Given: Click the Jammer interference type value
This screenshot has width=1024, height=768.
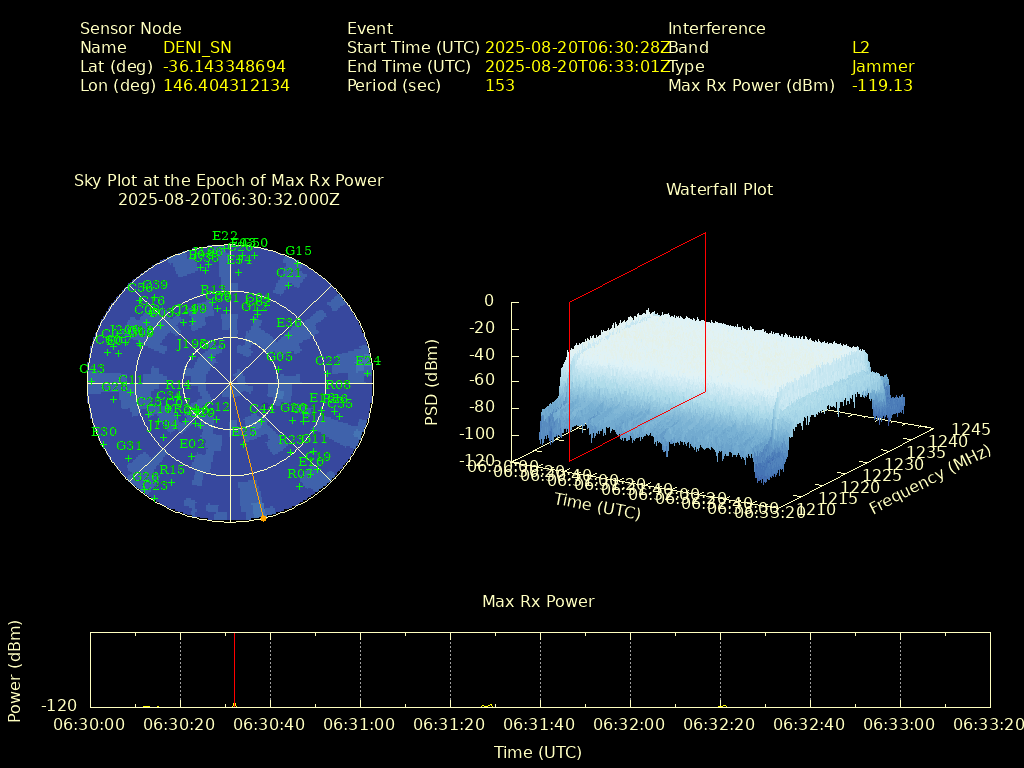Looking at the screenshot, I should [x=882, y=66].
